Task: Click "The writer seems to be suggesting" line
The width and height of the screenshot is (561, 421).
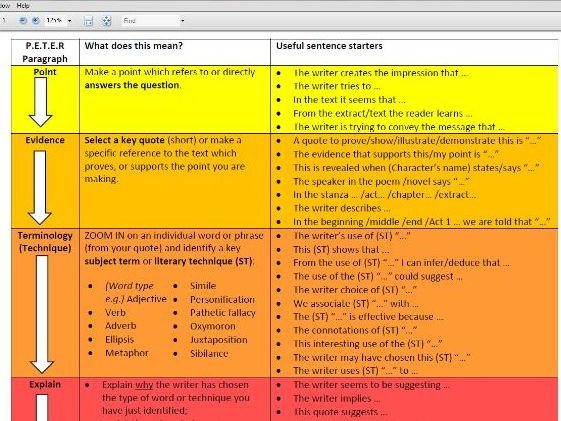Action: tap(371, 385)
